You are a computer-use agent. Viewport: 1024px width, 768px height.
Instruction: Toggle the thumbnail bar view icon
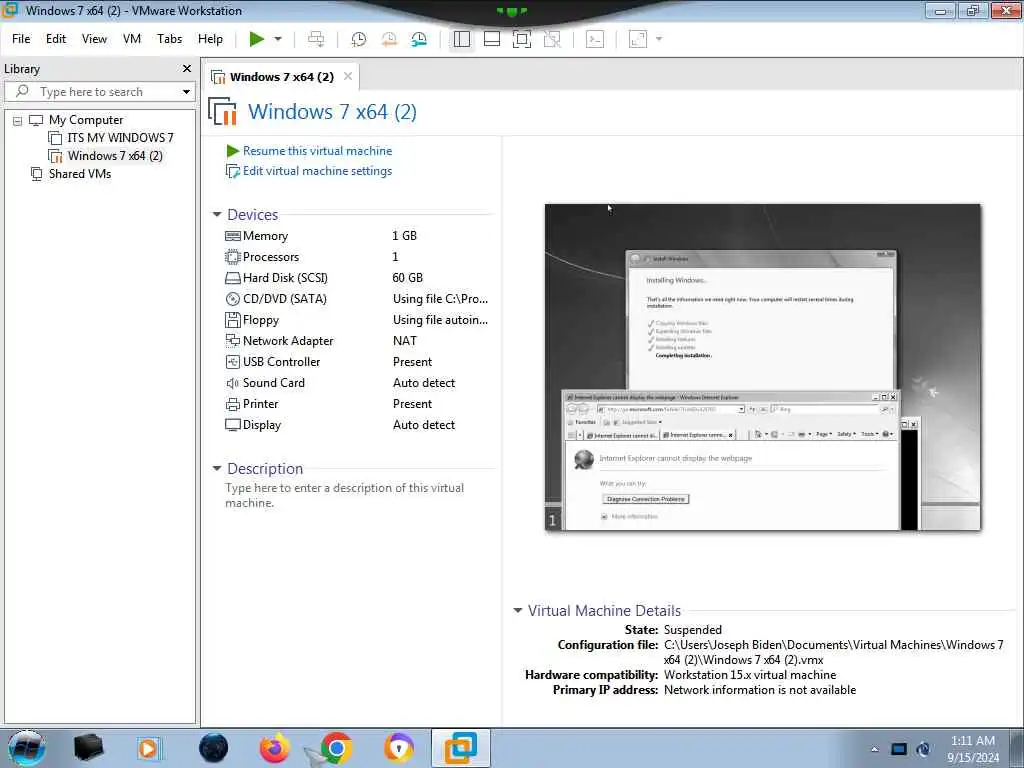(x=492, y=39)
